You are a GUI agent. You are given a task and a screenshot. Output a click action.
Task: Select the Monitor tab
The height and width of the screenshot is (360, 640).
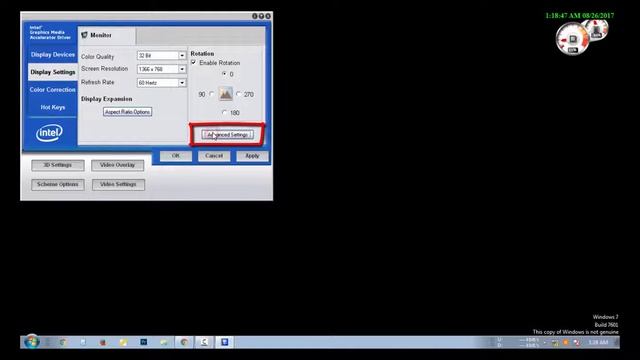pyautogui.click(x=107, y=36)
